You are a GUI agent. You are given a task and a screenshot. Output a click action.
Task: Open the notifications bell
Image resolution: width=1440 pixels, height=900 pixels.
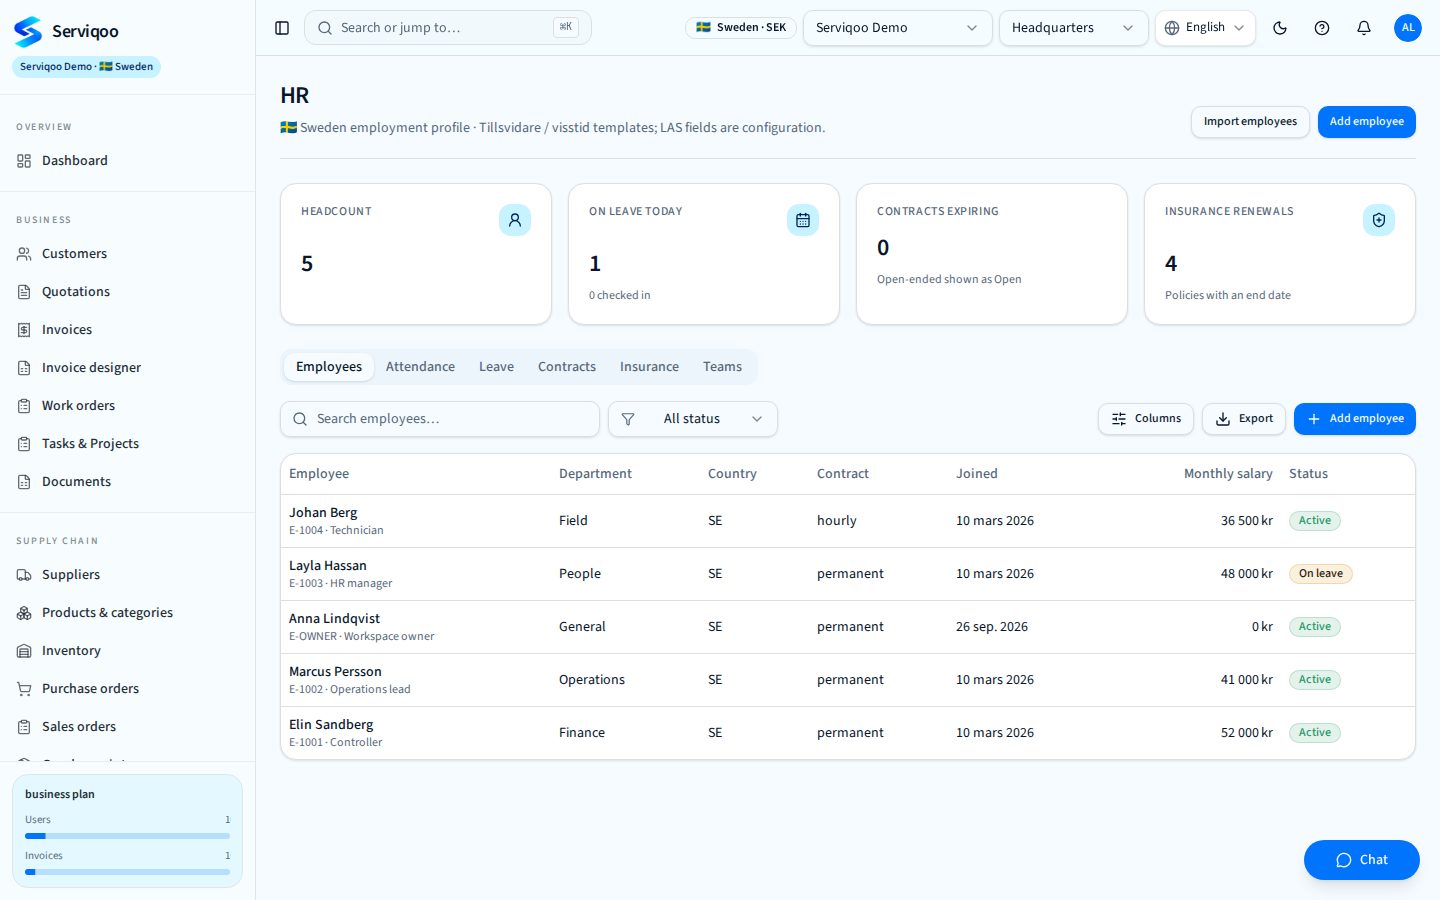[x=1364, y=28]
